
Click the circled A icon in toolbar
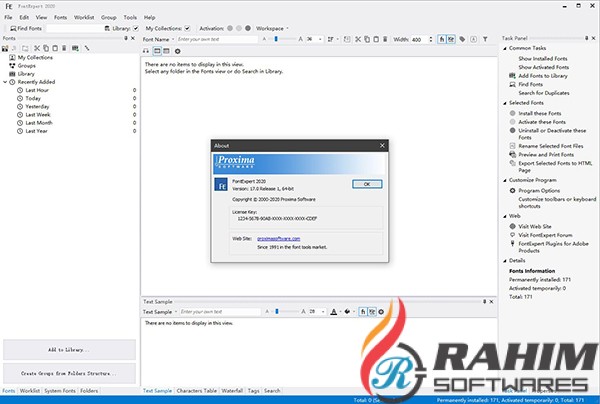pyautogui.click(x=474, y=39)
